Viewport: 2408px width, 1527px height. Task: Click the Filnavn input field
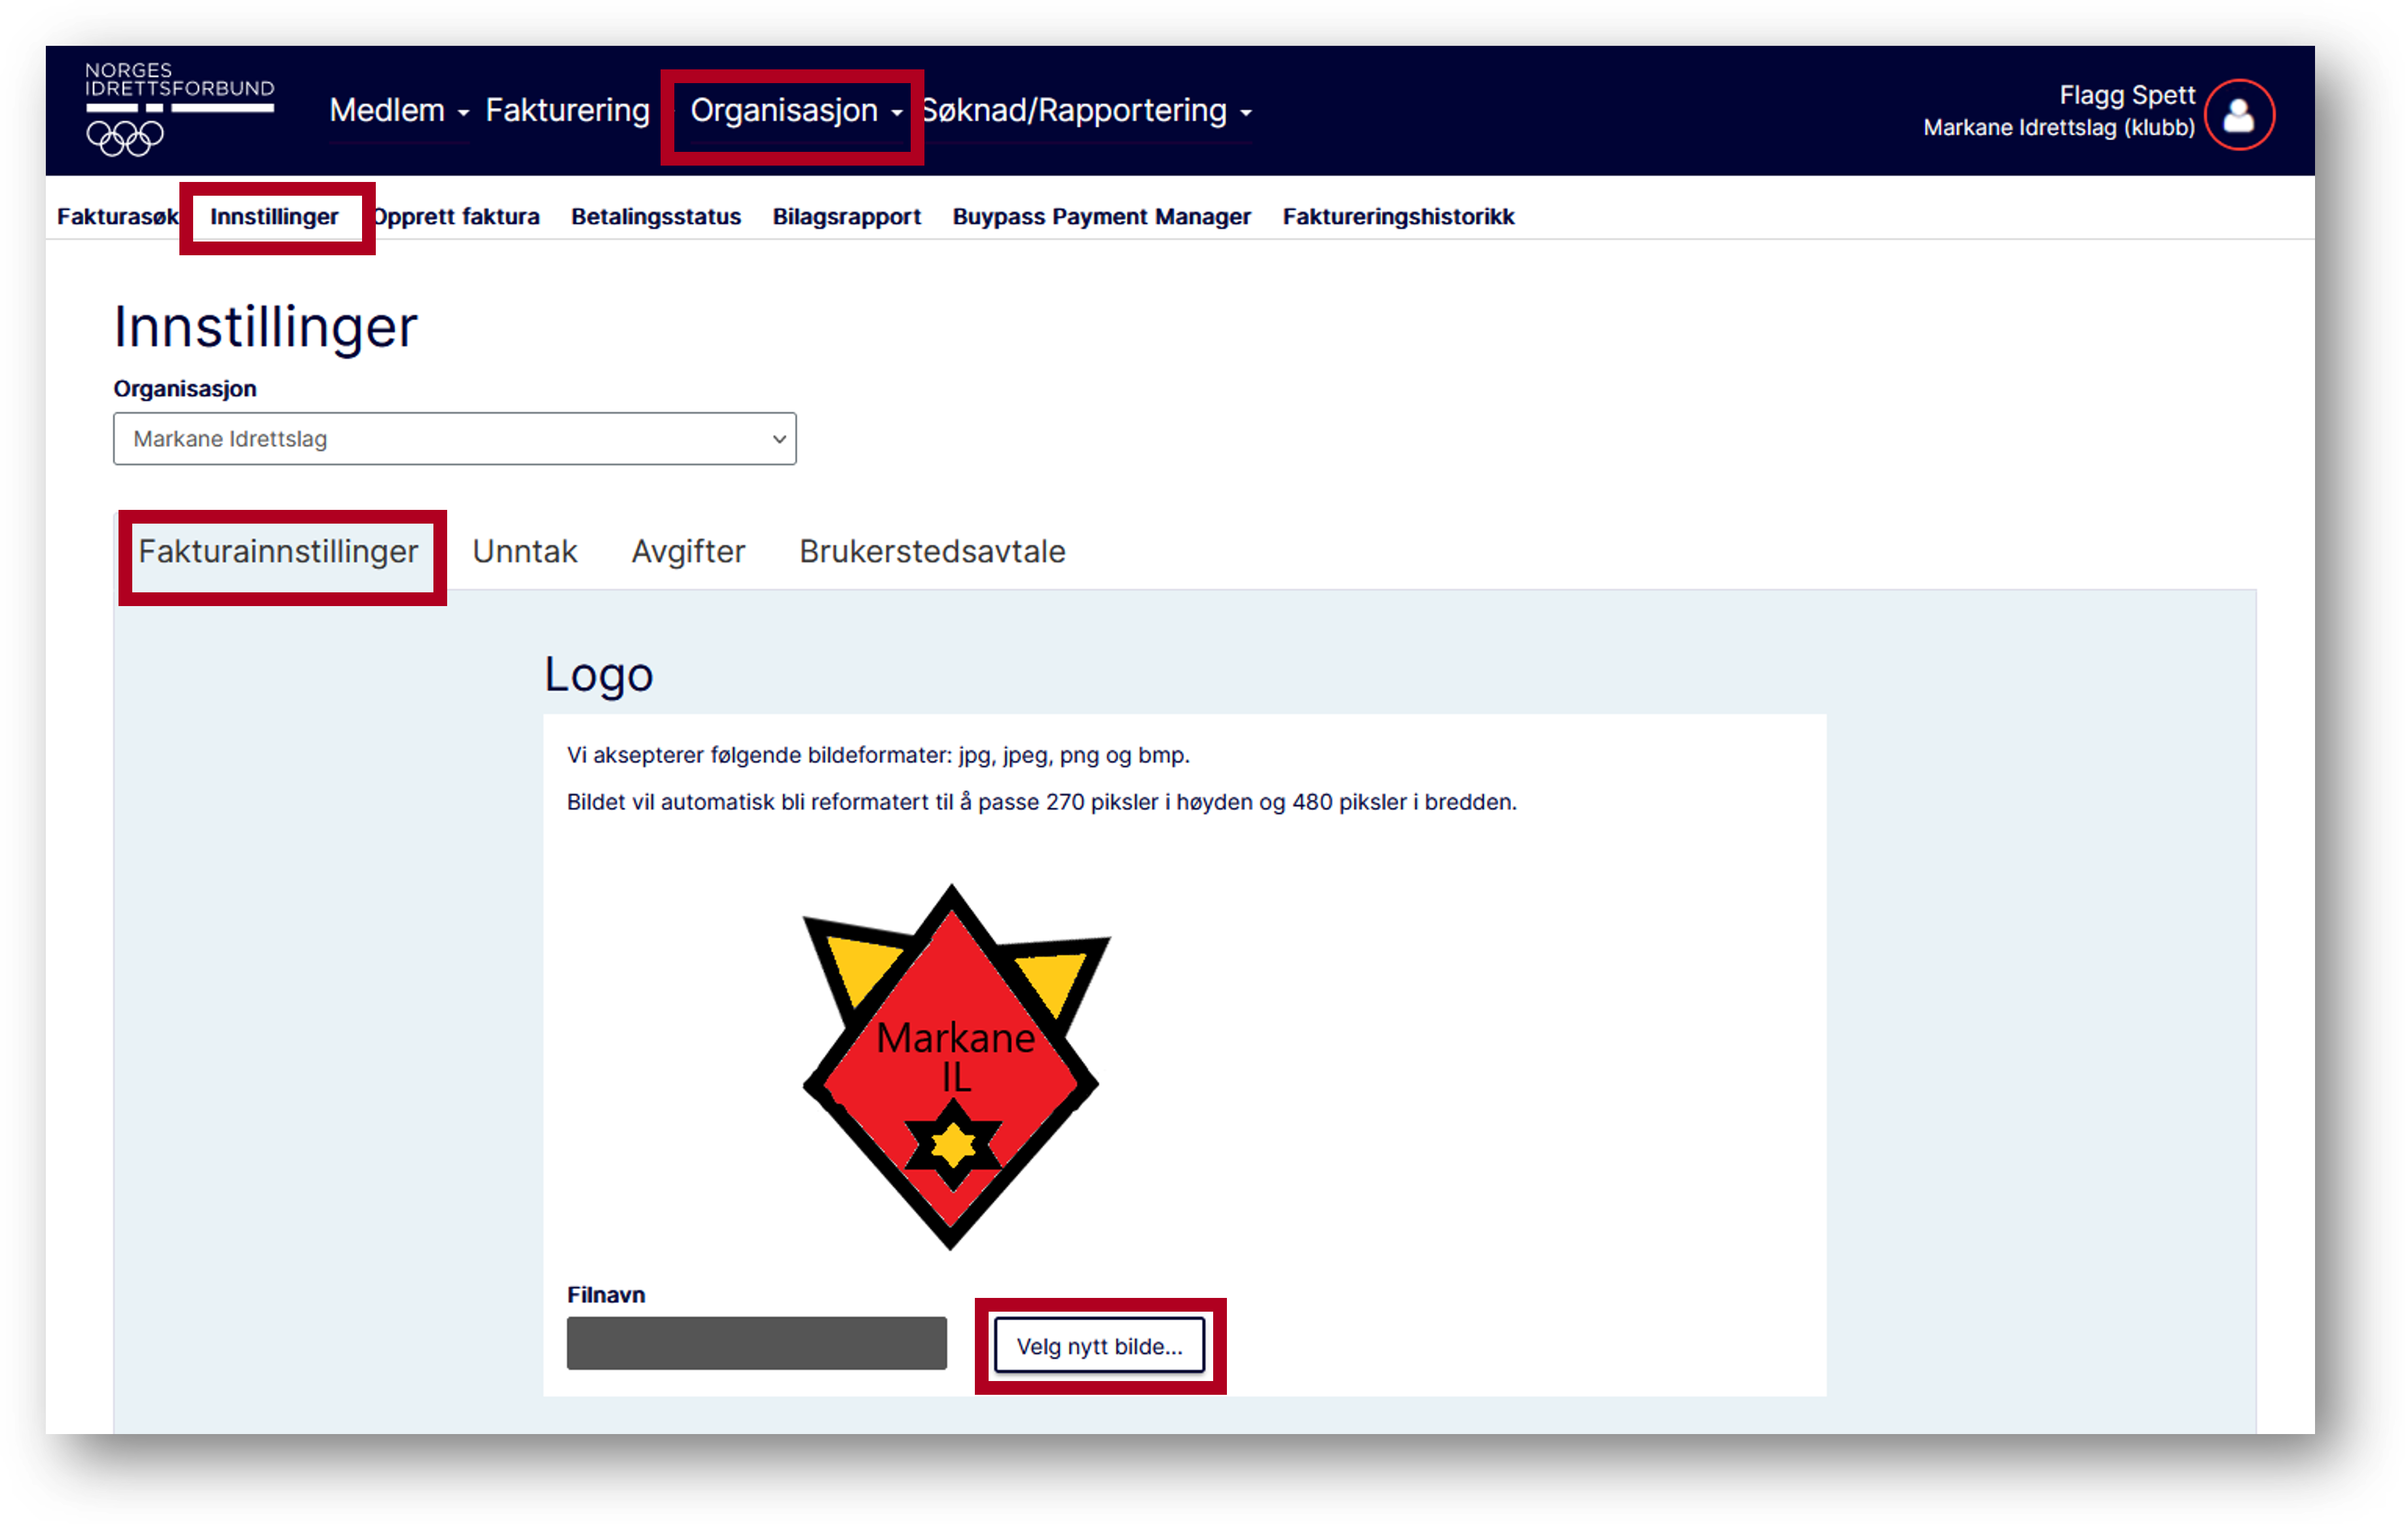[x=756, y=1342]
